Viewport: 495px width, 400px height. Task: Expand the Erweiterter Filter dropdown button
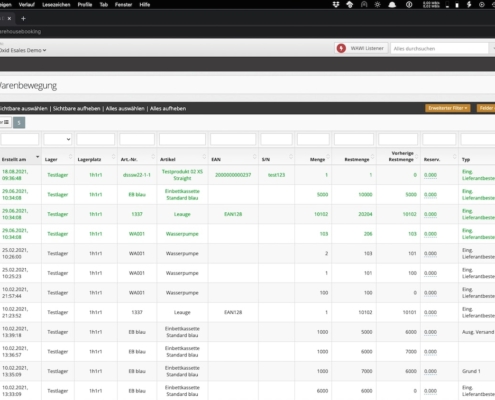(x=448, y=108)
